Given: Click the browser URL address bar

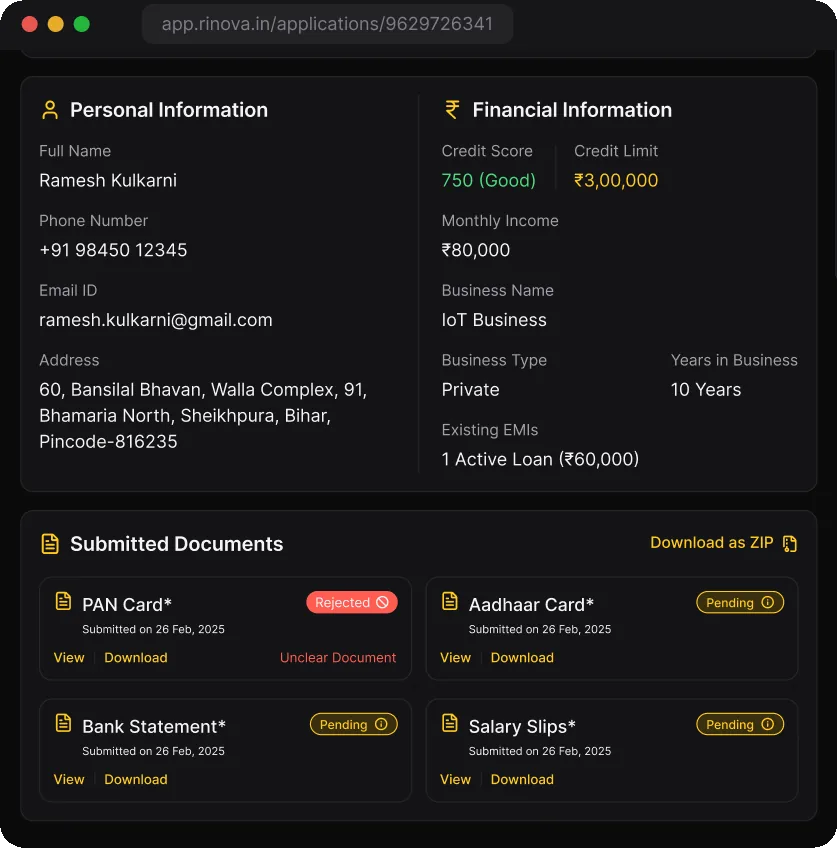Looking at the screenshot, I should tap(327, 24).
